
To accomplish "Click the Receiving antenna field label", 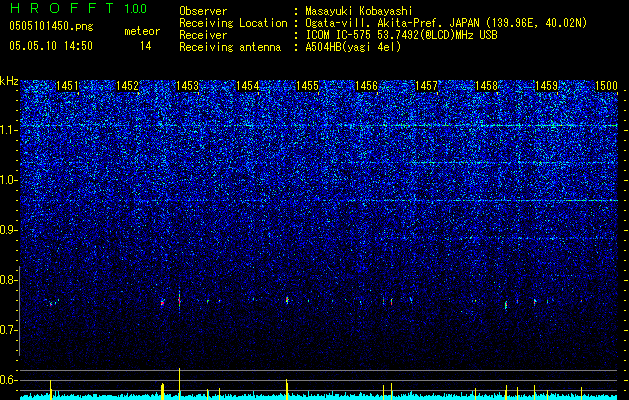I will (x=230, y=47).
